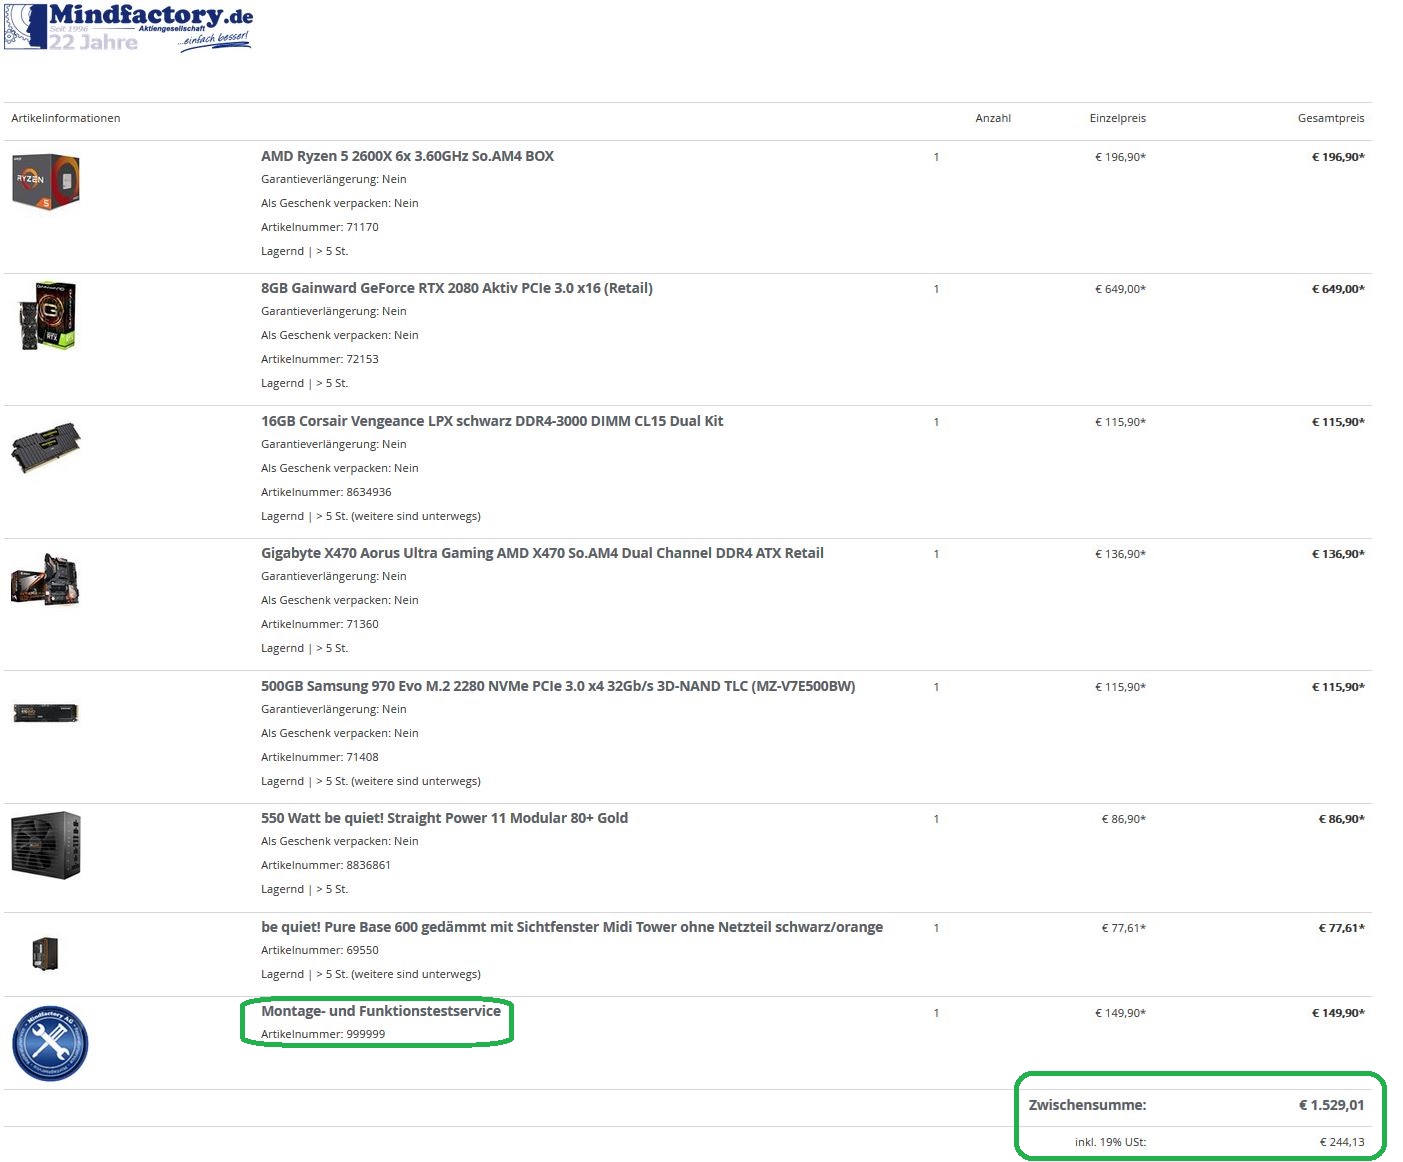Open the 500GB Samsung 970 Evo title
The width and height of the screenshot is (1403, 1162).
click(558, 686)
